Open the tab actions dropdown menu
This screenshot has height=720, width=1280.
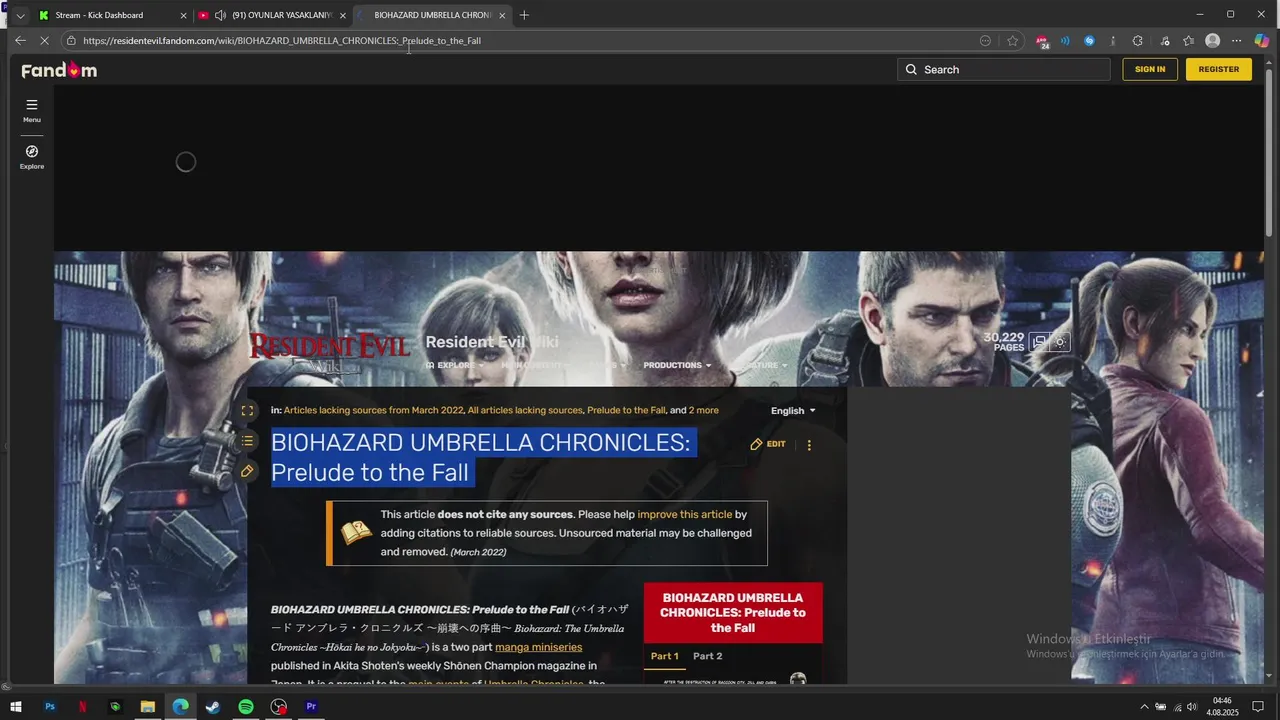[20, 15]
